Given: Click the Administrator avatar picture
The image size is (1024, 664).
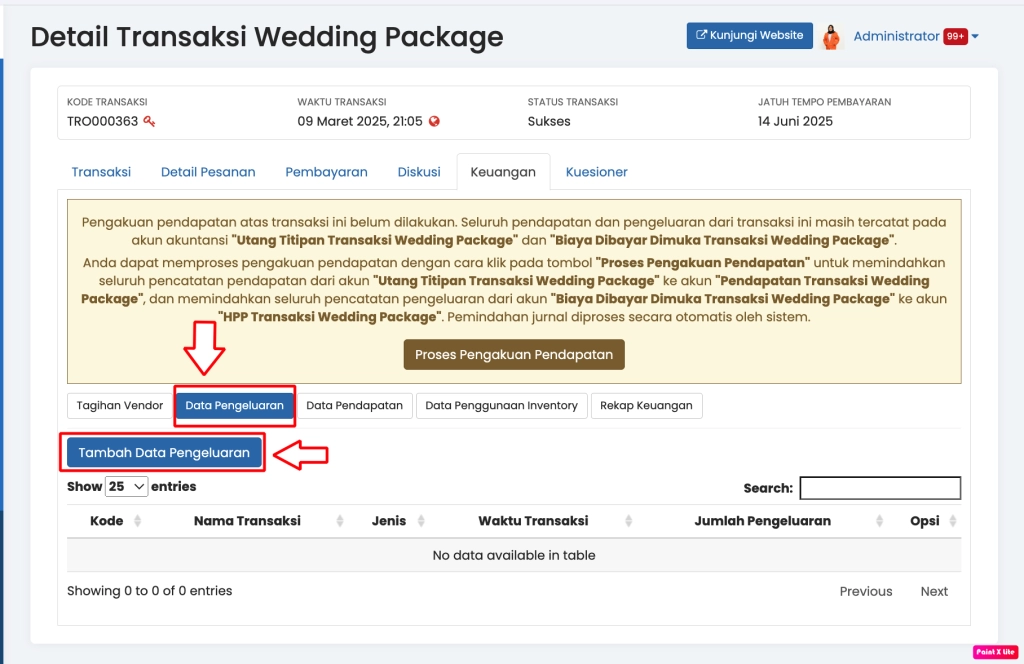Looking at the screenshot, I should [x=831, y=37].
